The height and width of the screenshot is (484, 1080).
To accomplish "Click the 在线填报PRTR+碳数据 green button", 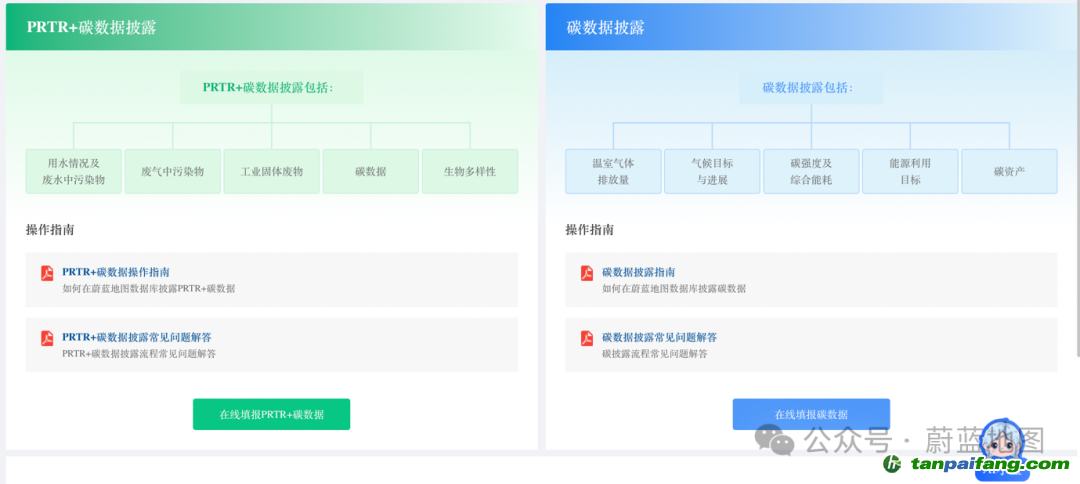I will (x=271, y=414).
